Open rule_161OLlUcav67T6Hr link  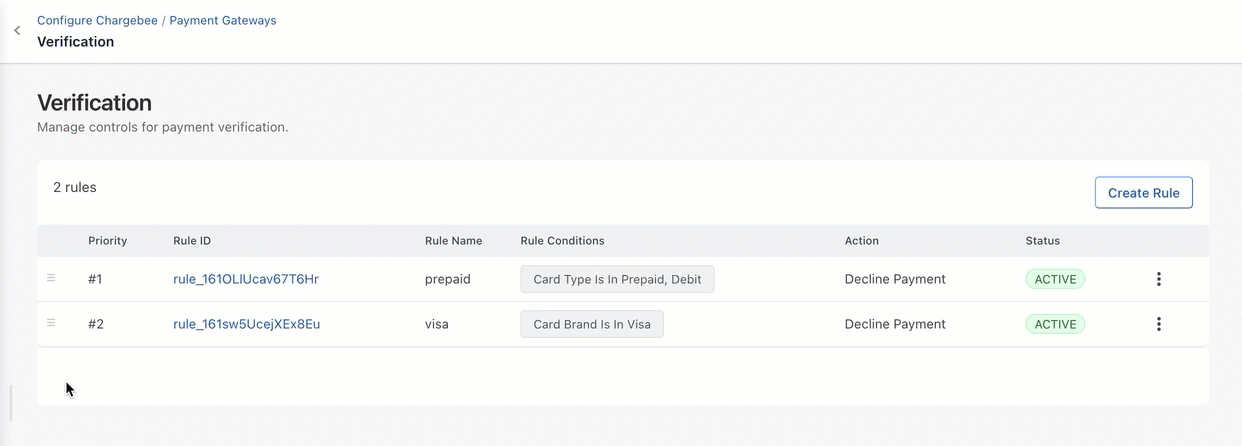click(x=246, y=279)
